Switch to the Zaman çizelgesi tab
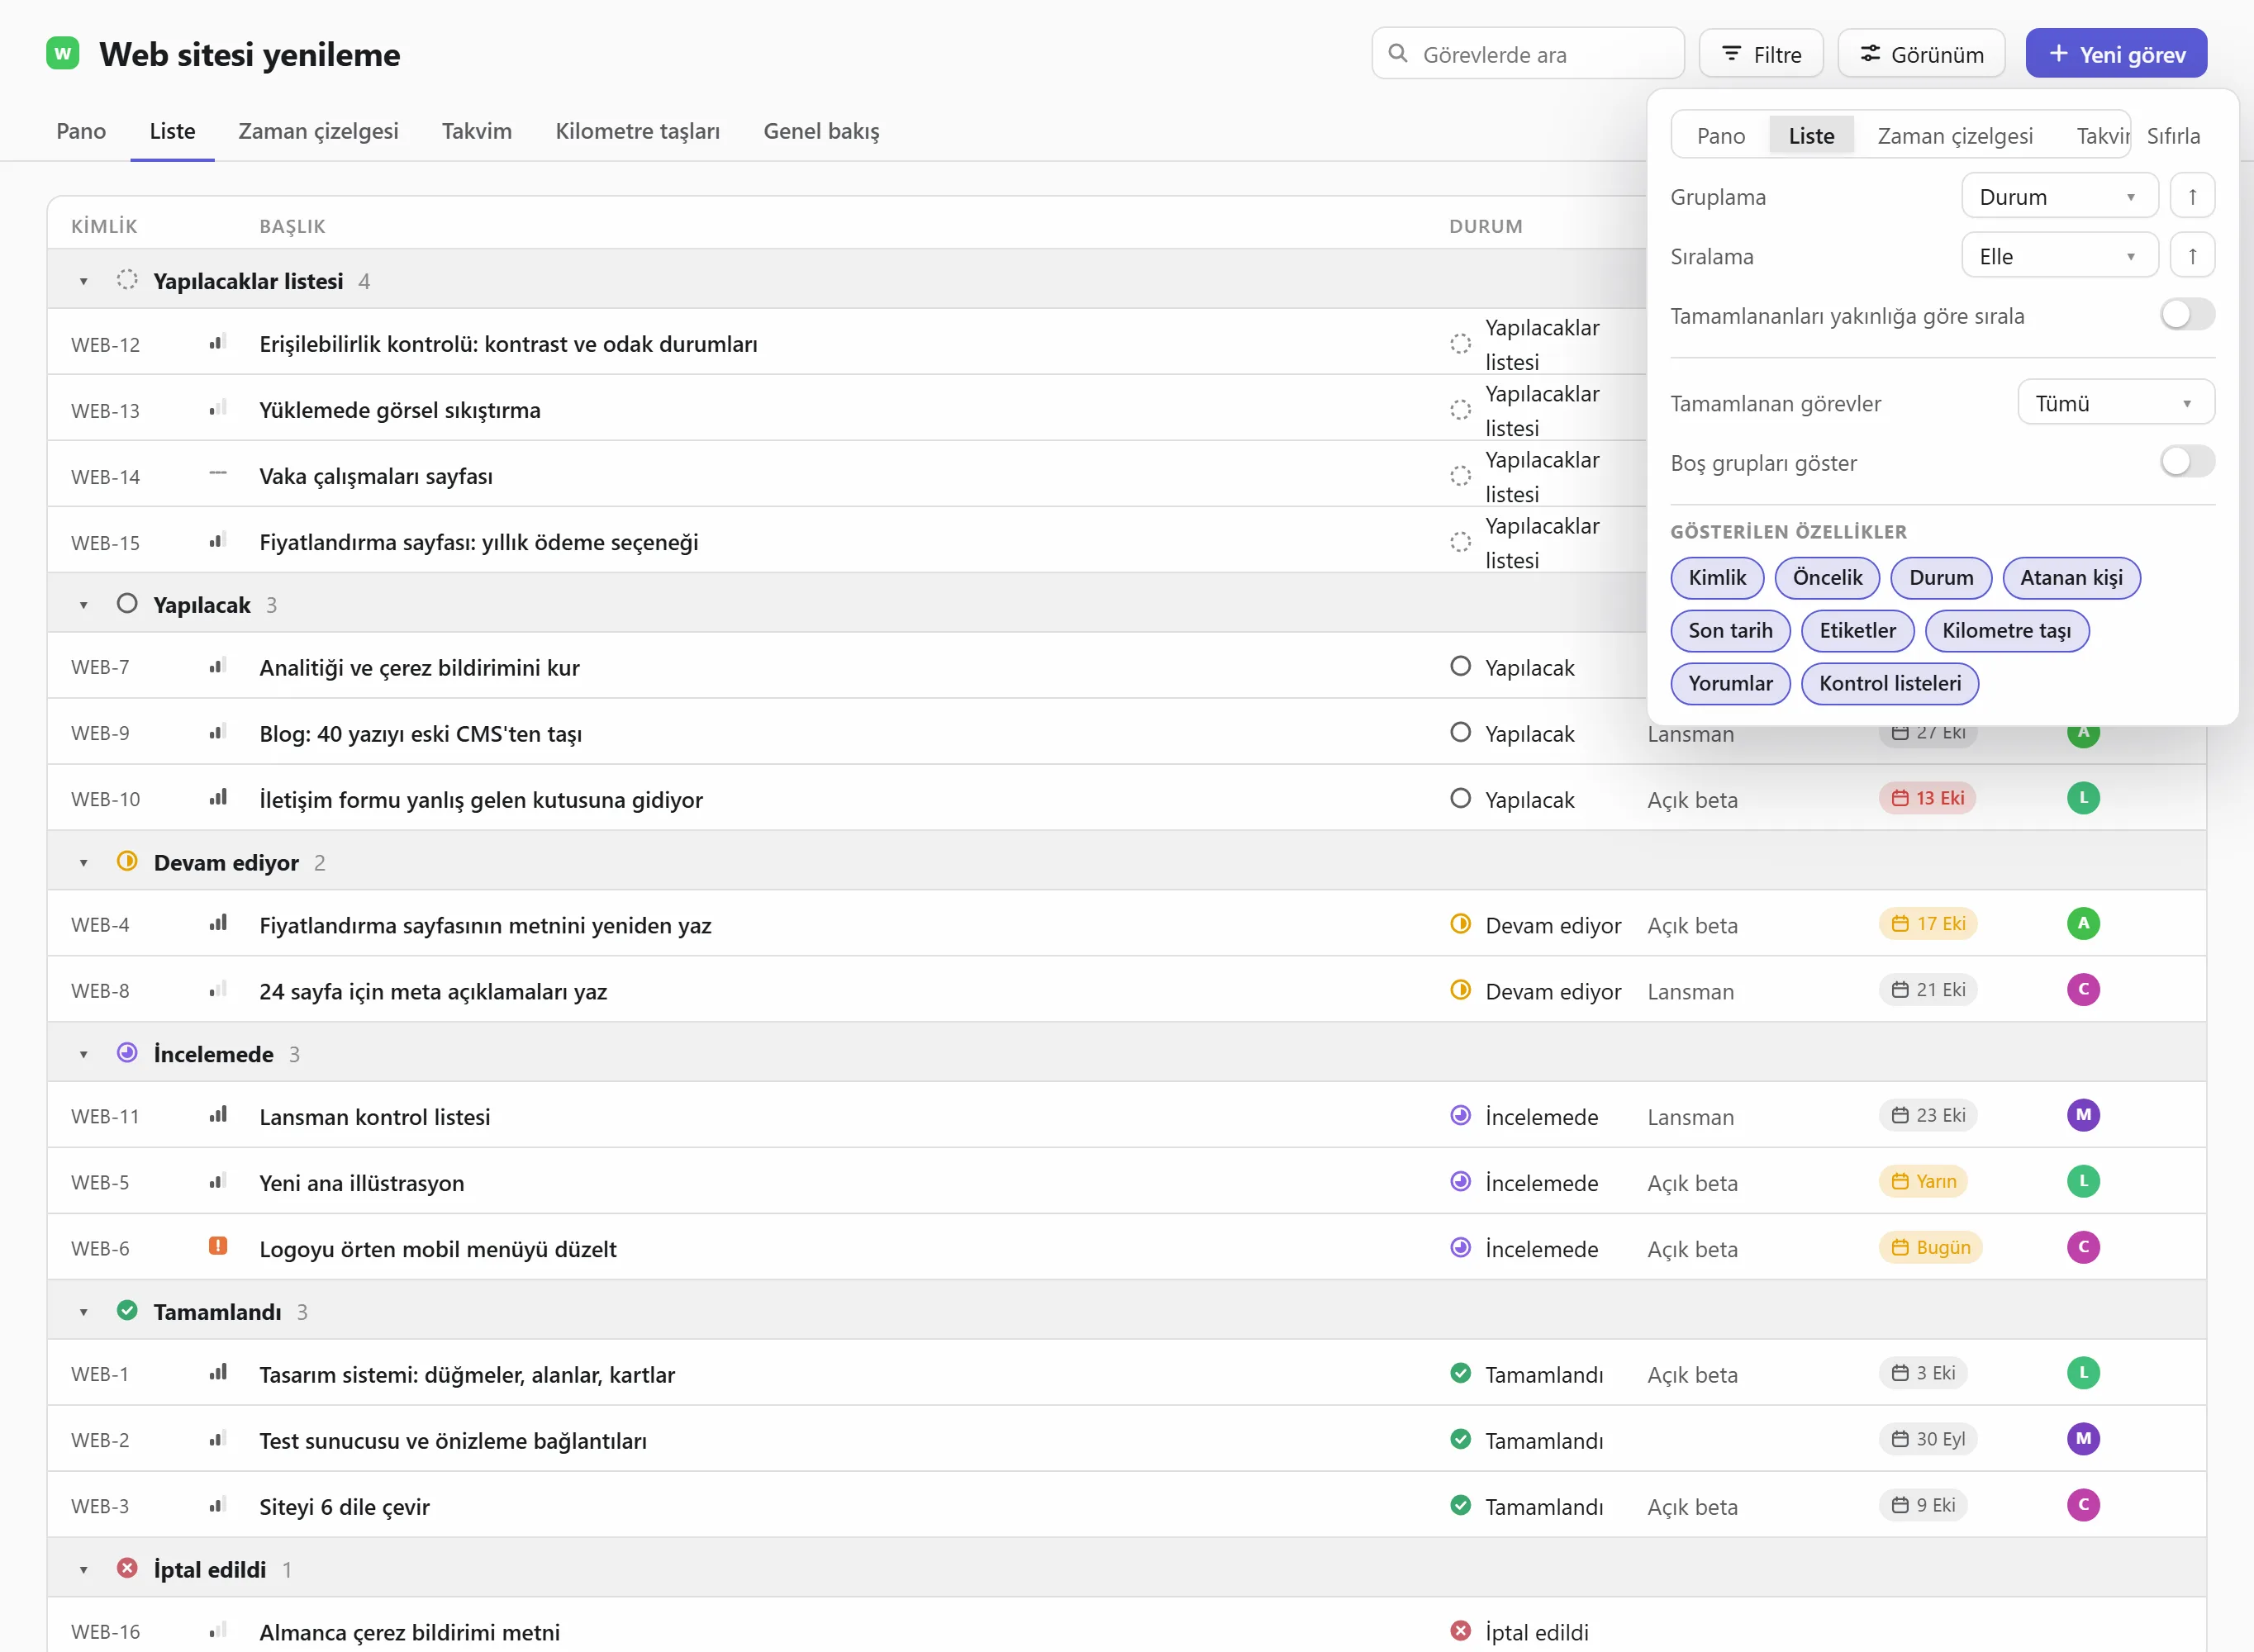Image resolution: width=2254 pixels, height=1652 pixels. [x=318, y=131]
